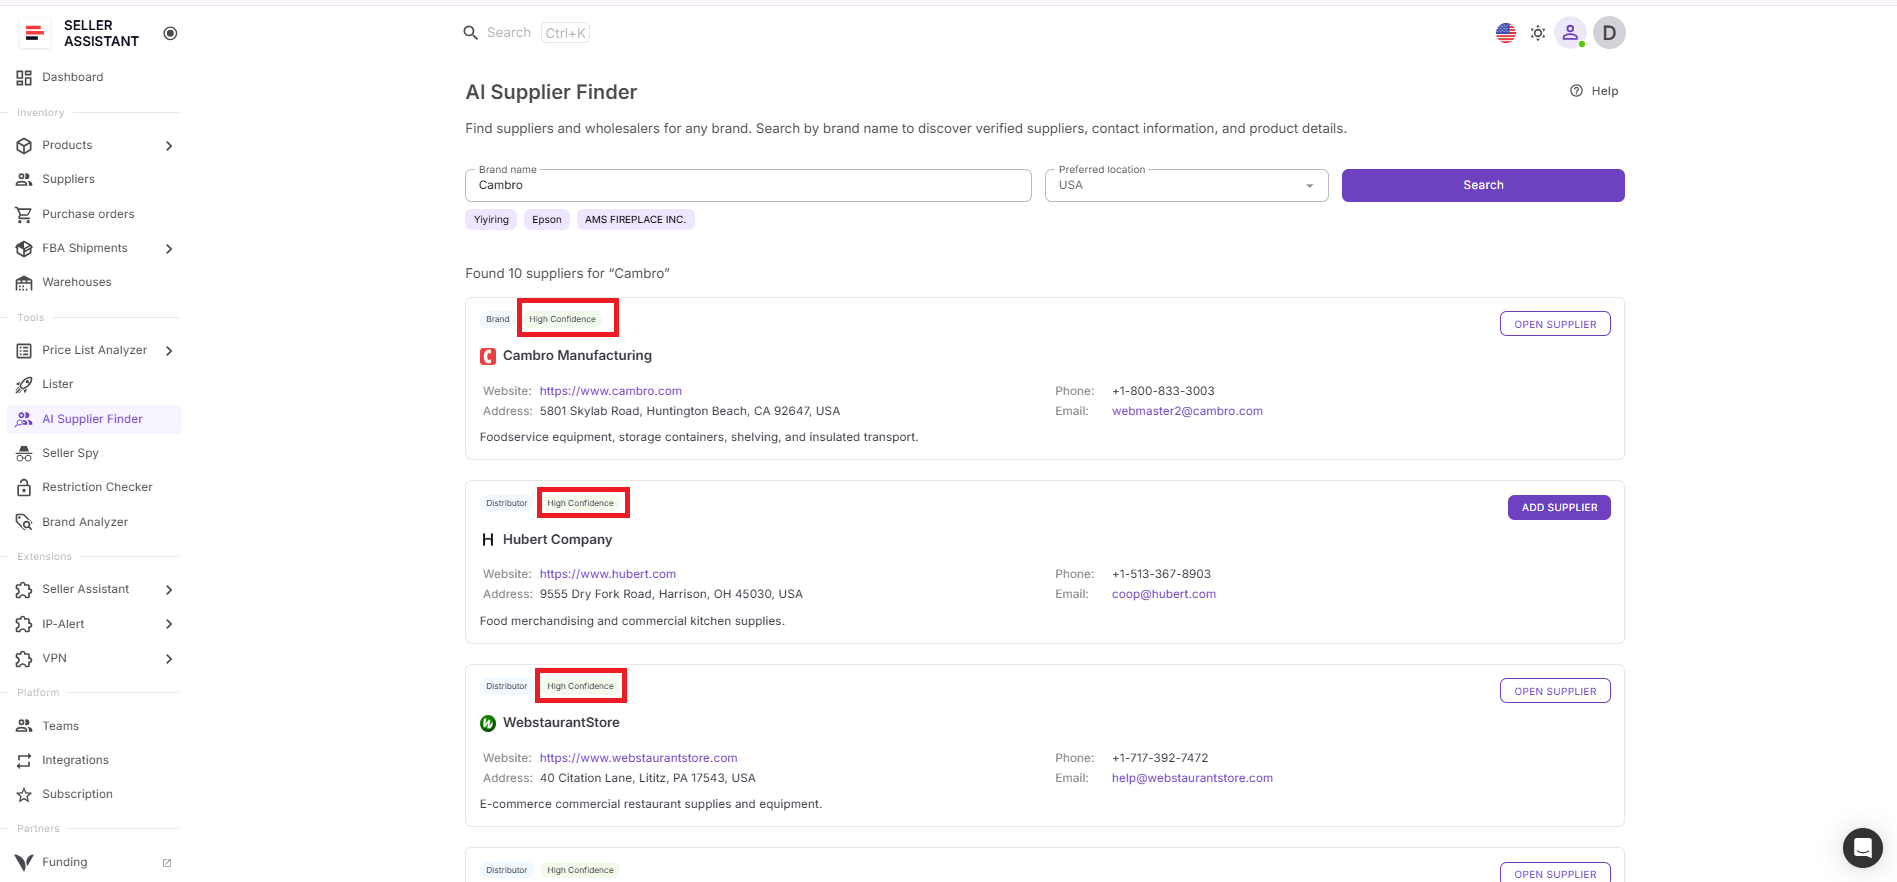
Task: Visit the webstaurantstore.com website link
Action: [639, 758]
